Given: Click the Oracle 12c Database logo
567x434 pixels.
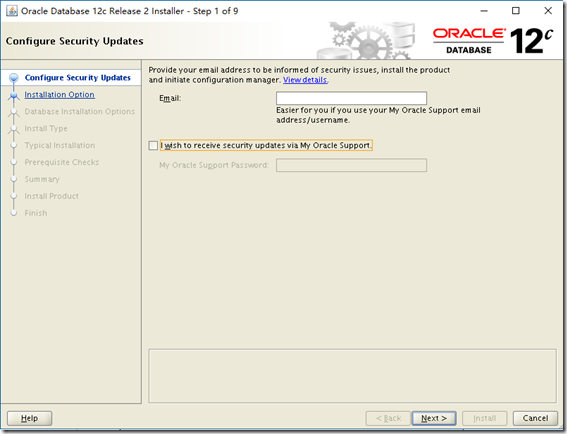Looking at the screenshot, I should (493, 41).
